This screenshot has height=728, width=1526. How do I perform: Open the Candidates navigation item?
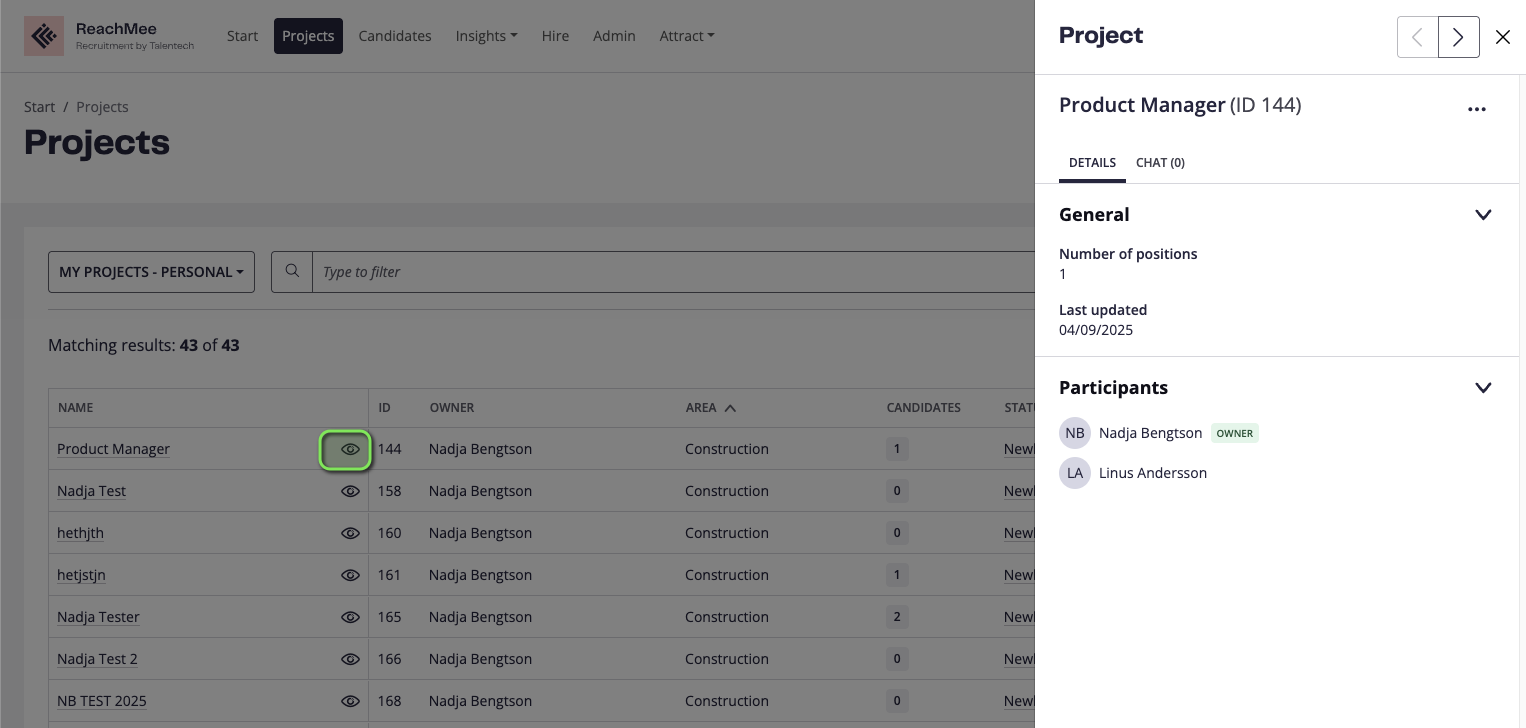(395, 36)
